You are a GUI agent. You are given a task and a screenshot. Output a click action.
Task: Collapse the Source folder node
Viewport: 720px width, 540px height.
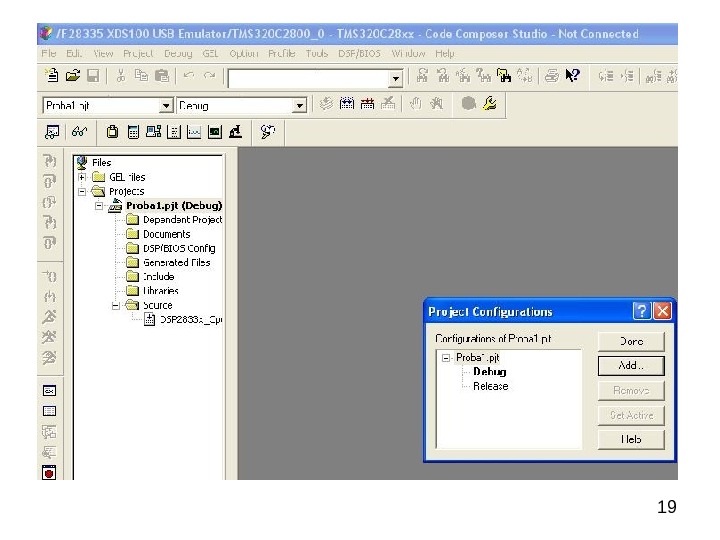coord(116,305)
